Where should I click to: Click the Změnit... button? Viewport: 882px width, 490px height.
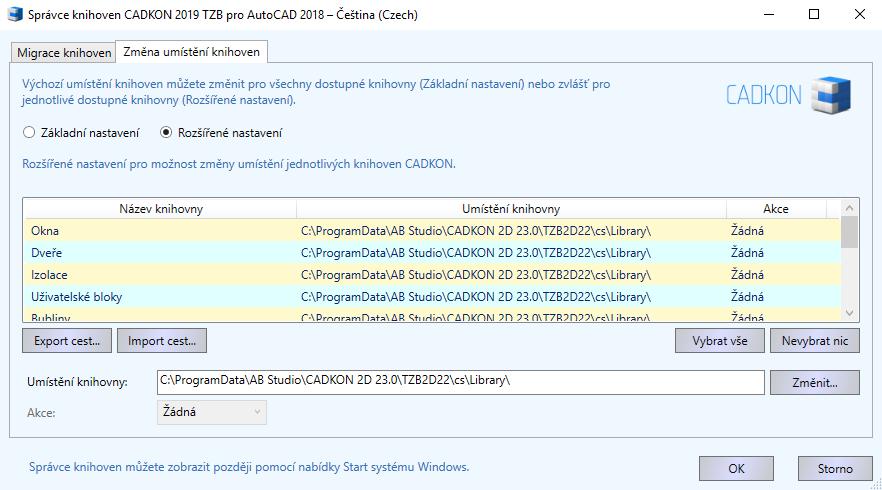click(x=814, y=383)
